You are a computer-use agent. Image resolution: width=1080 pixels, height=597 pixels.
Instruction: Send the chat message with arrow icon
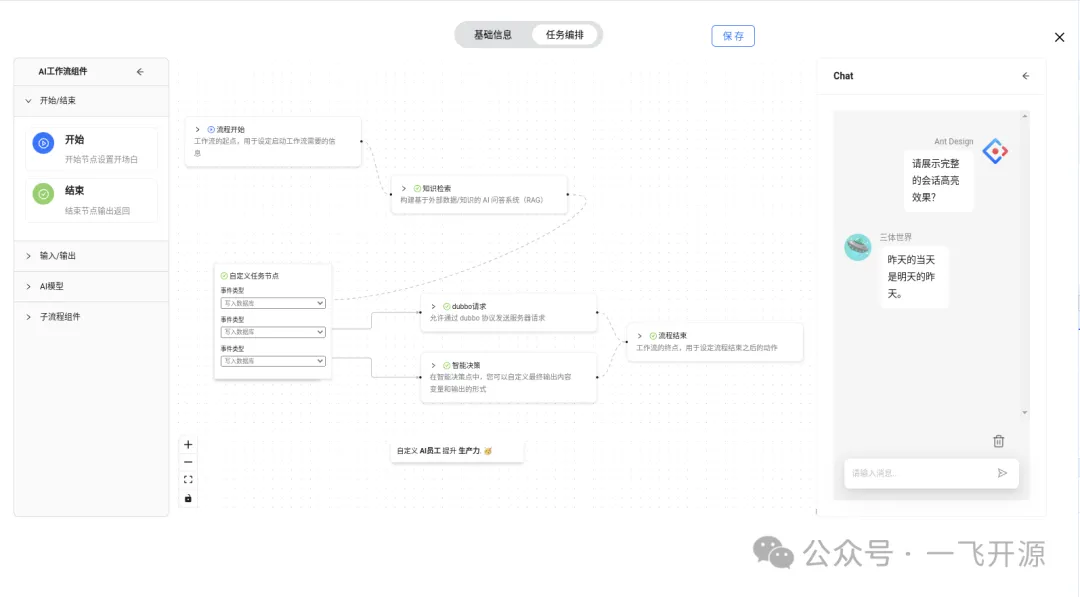[x=1002, y=473]
